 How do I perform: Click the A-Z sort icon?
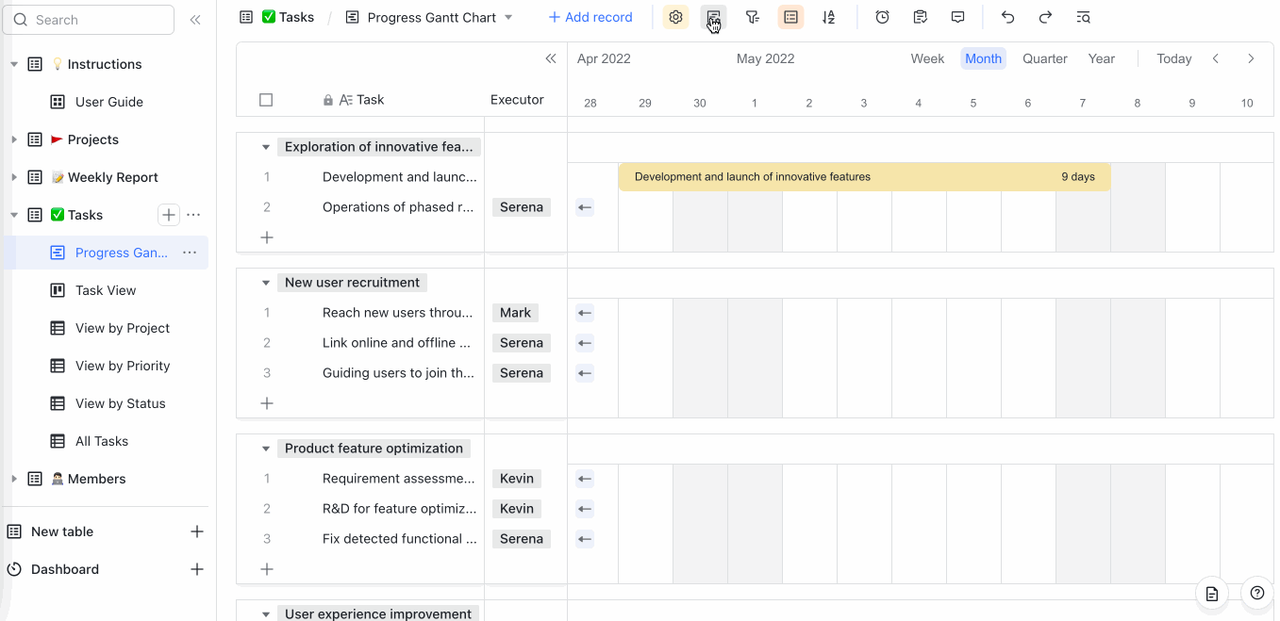tap(829, 17)
